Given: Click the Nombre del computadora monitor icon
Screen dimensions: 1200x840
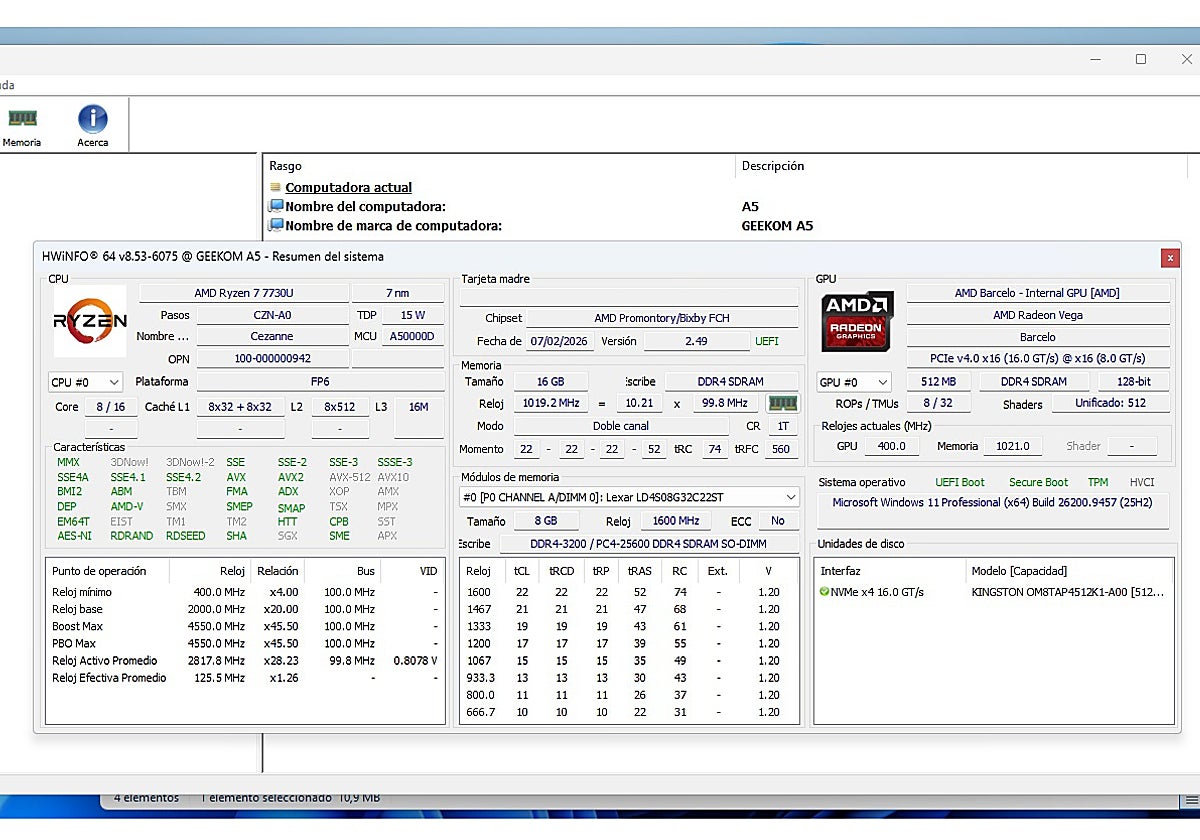Looking at the screenshot, I should 276,206.
